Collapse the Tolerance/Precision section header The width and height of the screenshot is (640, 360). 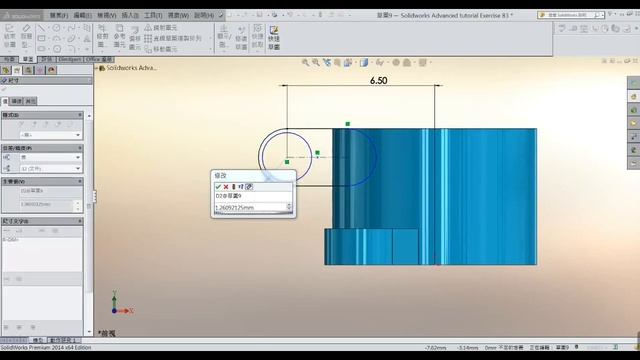(x=42, y=148)
